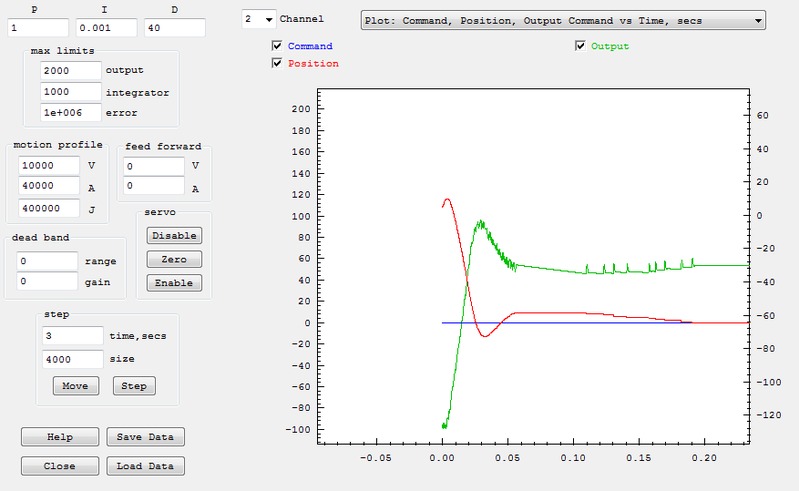Uncheck the Output trace checkbox
The image size is (799, 491).
581,46
